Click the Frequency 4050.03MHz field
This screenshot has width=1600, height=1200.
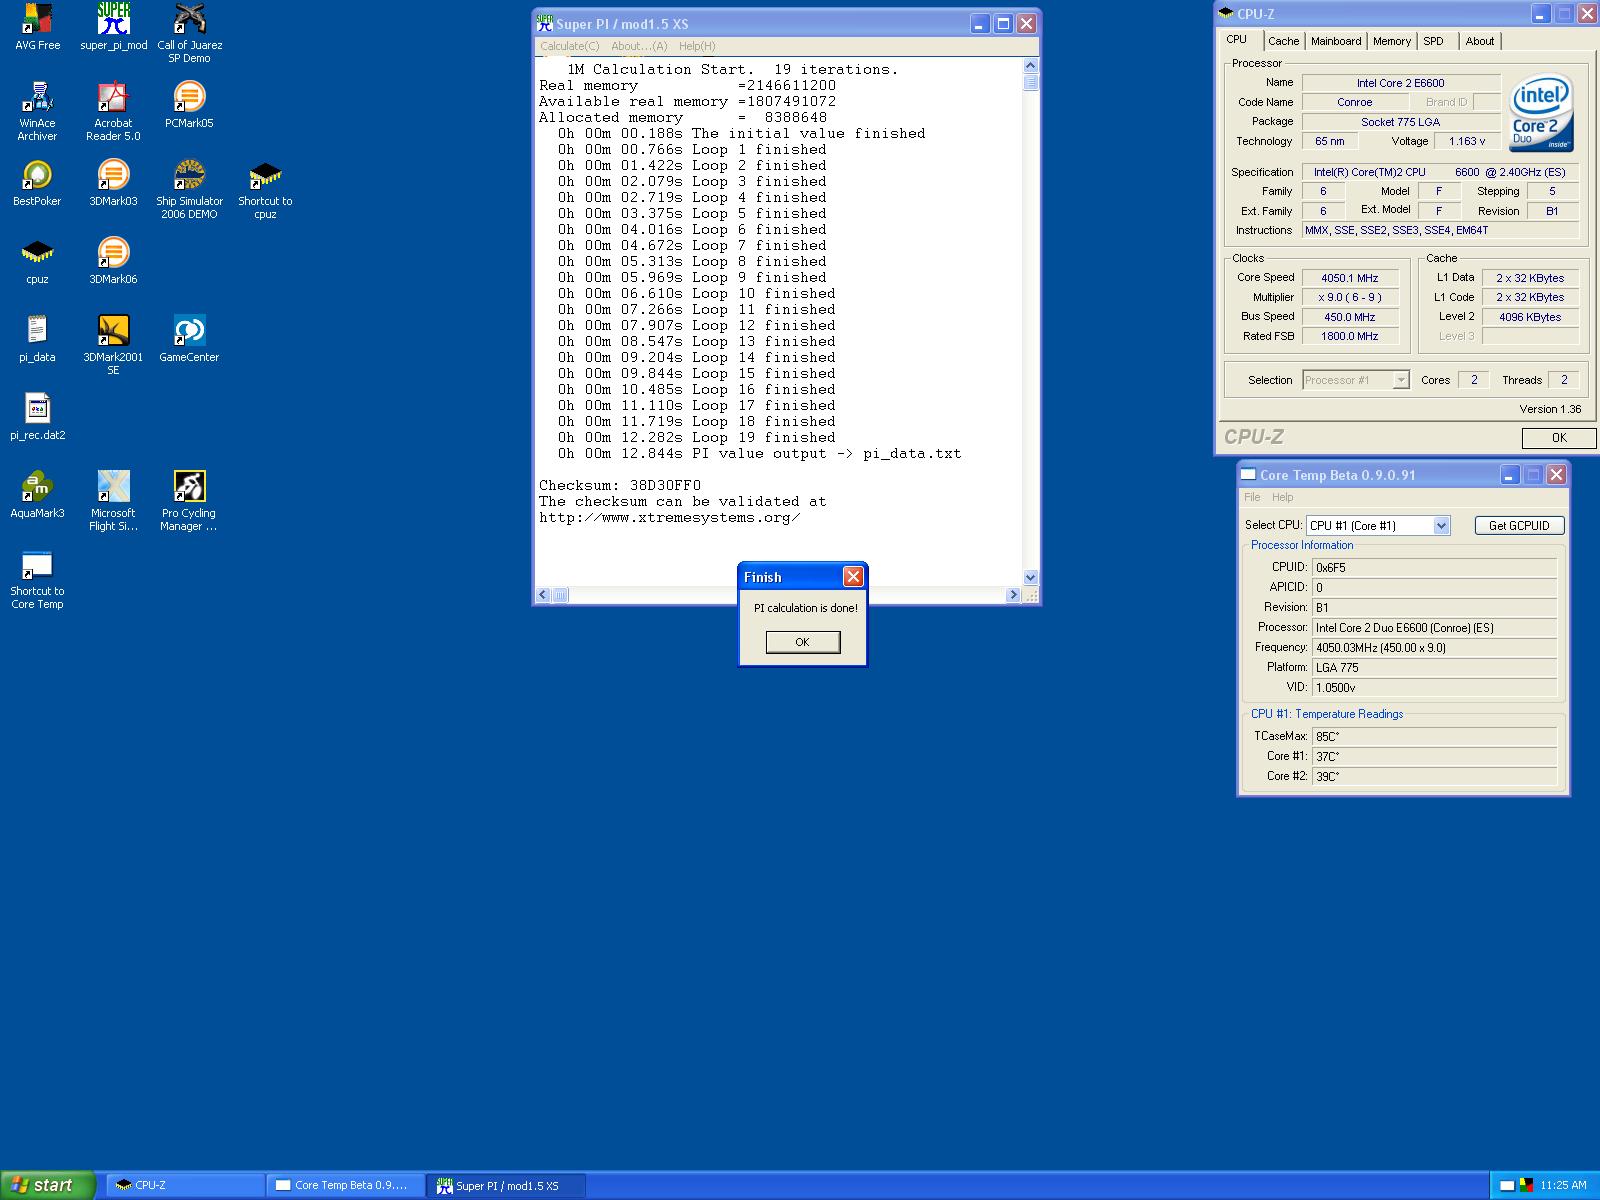point(1434,647)
